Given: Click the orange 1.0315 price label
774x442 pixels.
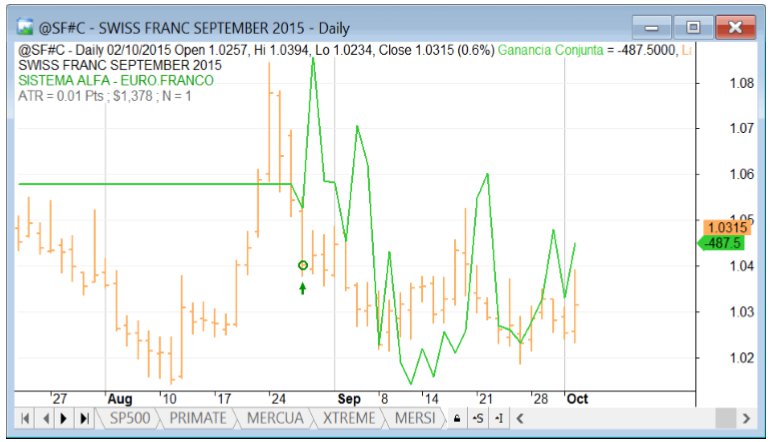Looking at the screenshot, I should [727, 227].
